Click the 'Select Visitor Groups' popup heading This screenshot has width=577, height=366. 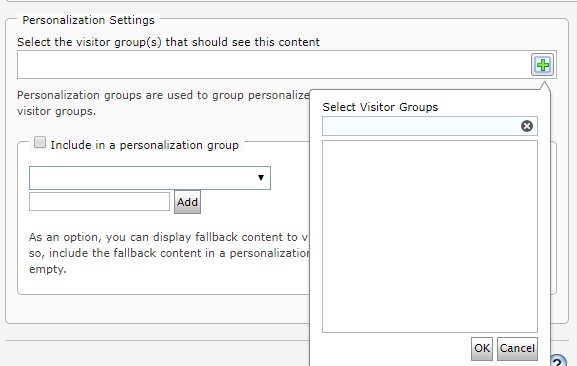click(x=380, y=107)
